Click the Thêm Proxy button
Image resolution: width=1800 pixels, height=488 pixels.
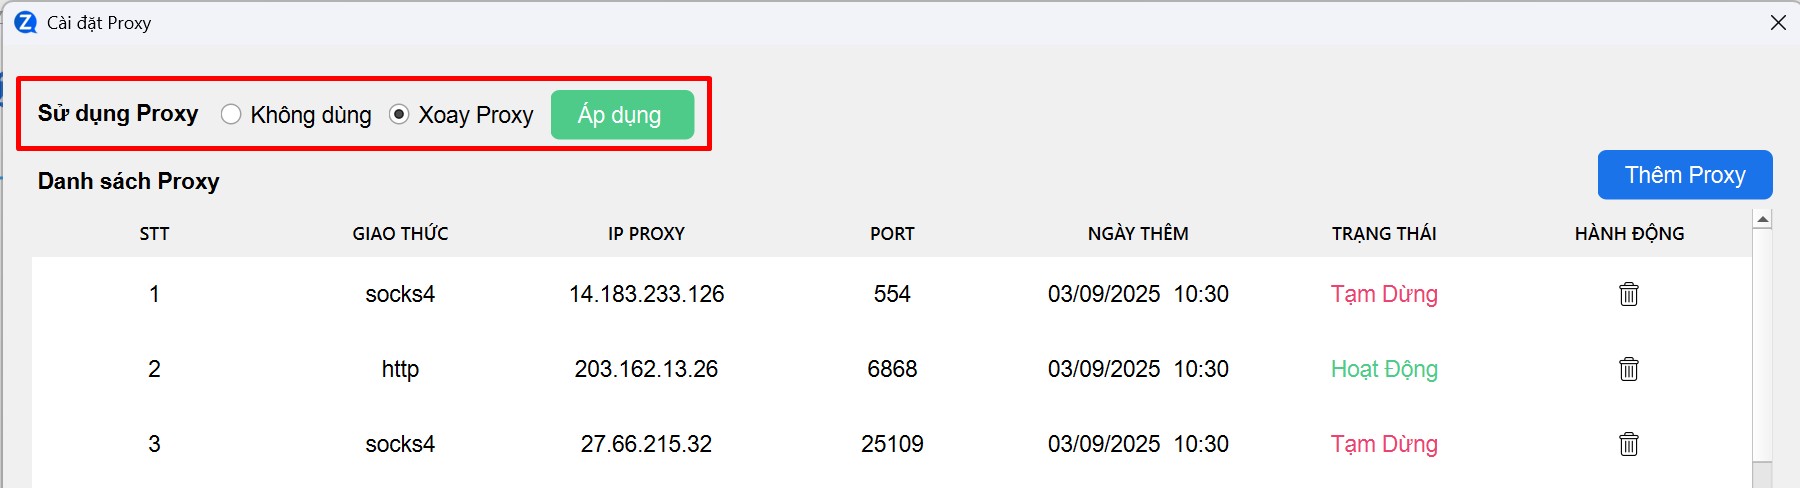click(1684, 175)
